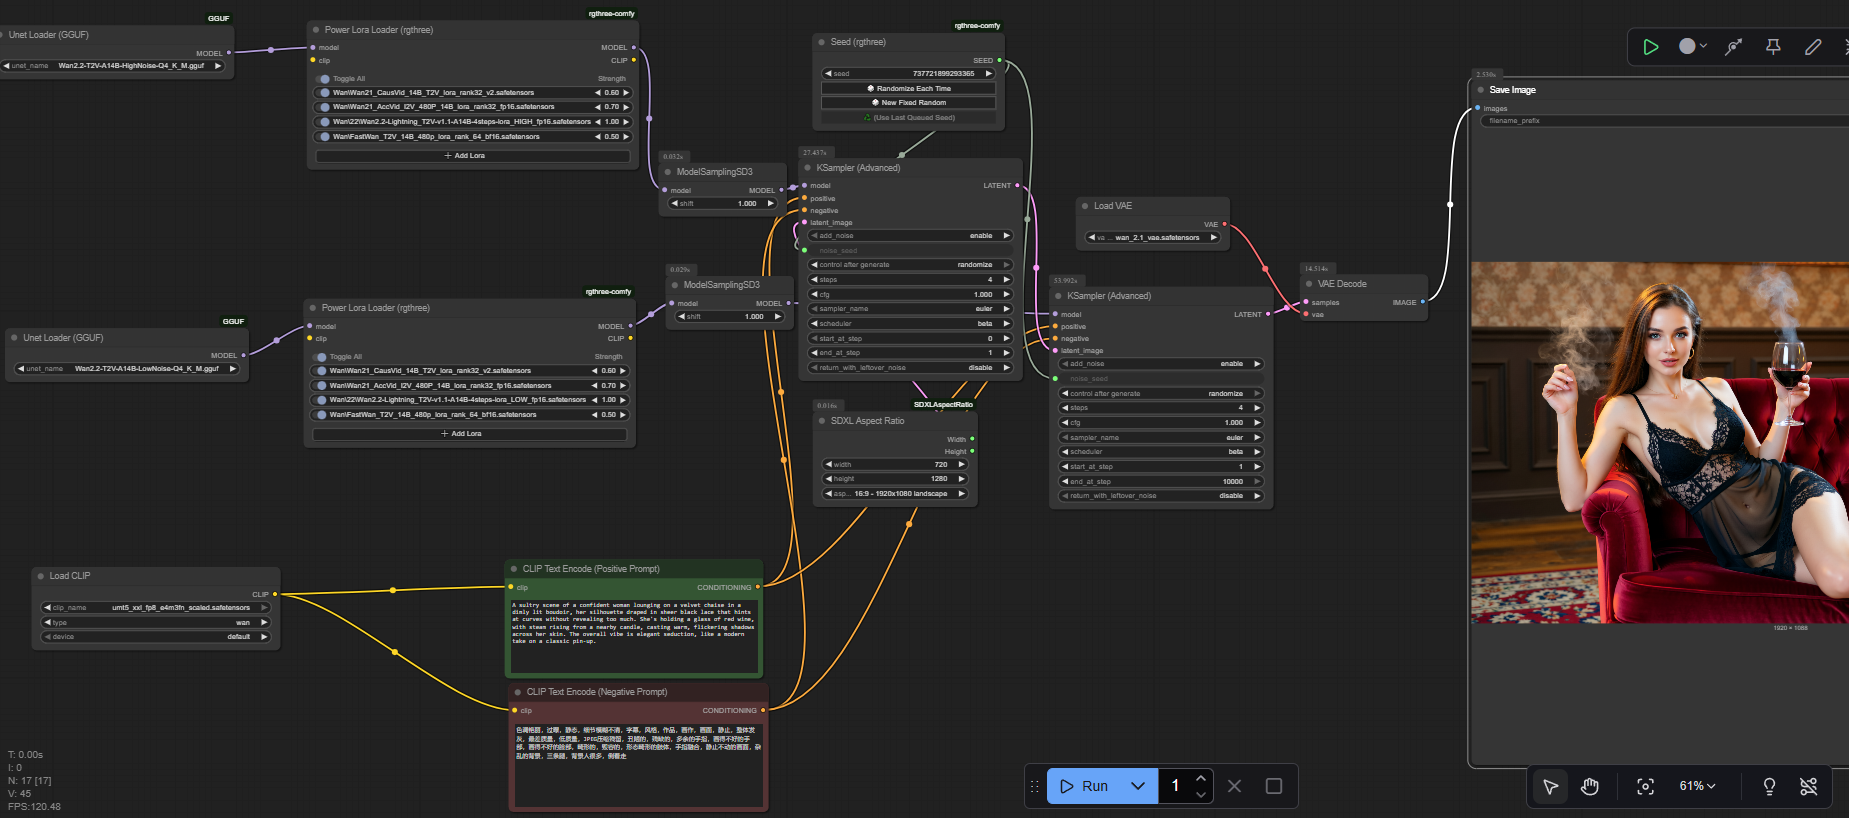
Task: Toggle link visibility icon in bottom toolbar
Action: click(1808, 787)
